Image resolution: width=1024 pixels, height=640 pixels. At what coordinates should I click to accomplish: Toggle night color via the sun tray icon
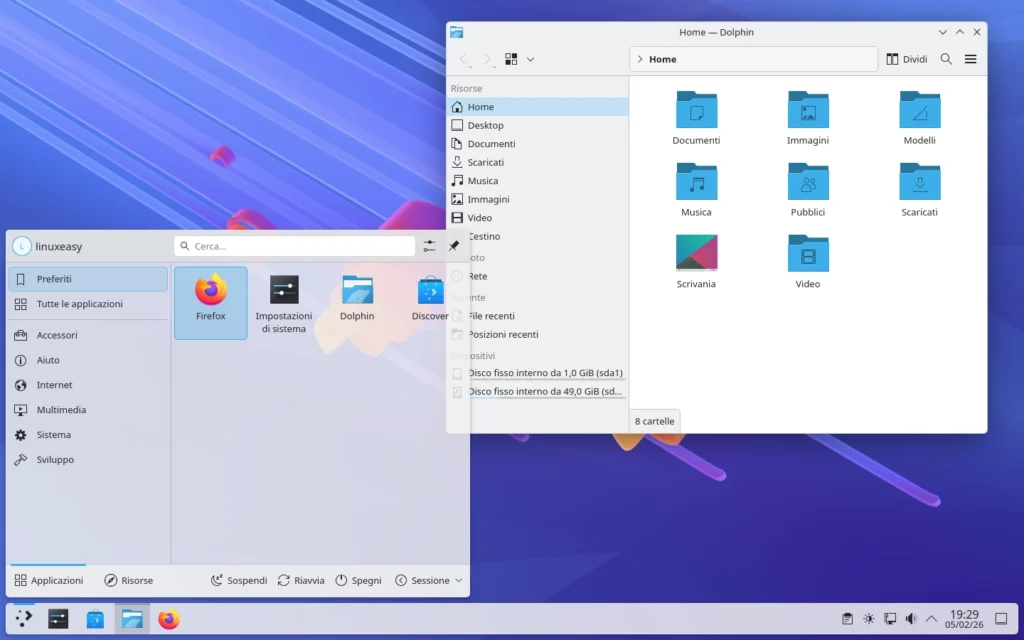coord(868,619)
